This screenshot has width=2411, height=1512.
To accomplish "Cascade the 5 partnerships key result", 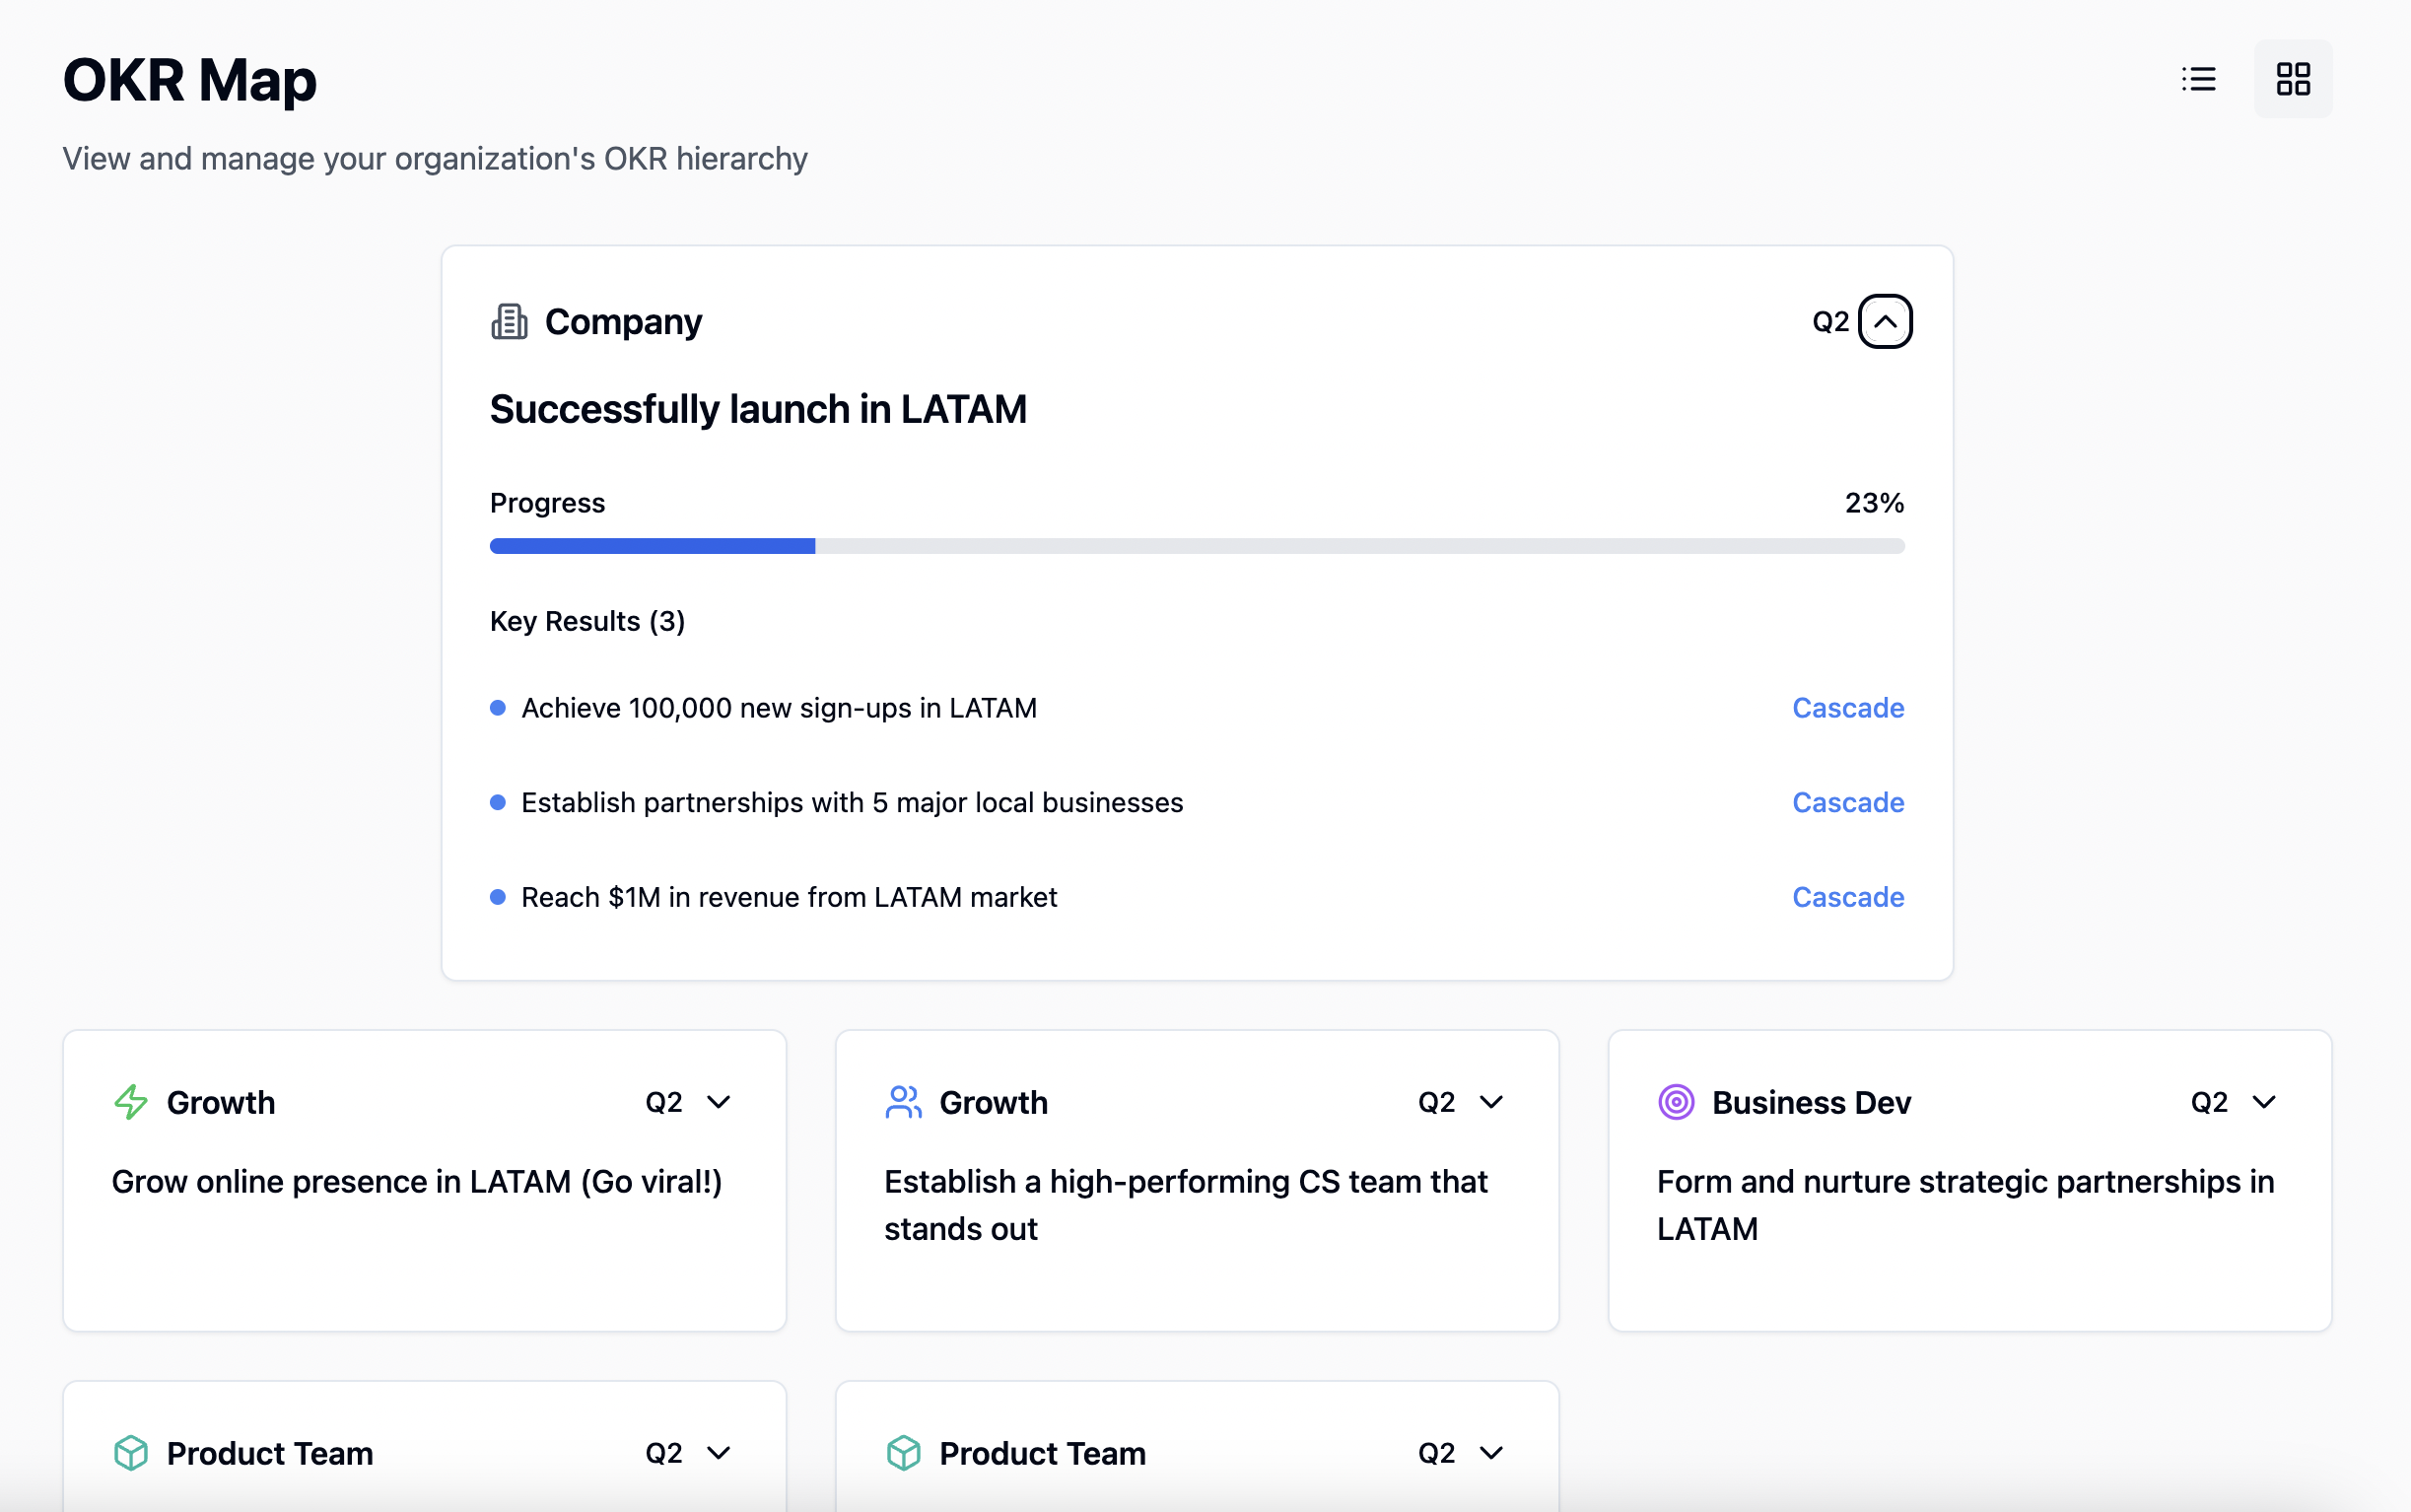I will [x=1847, y=802].
